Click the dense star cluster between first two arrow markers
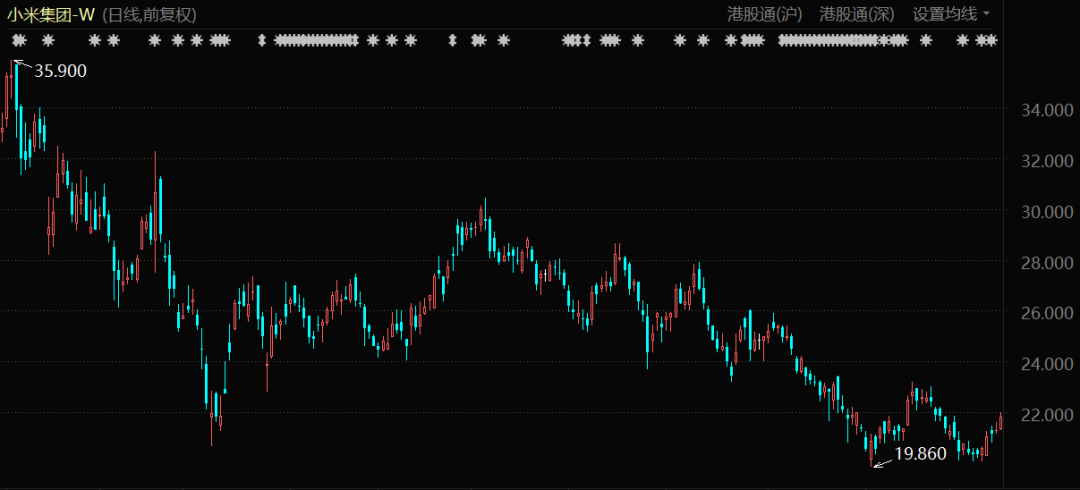The image size is (1080, 490). click(x=316, y=41)
